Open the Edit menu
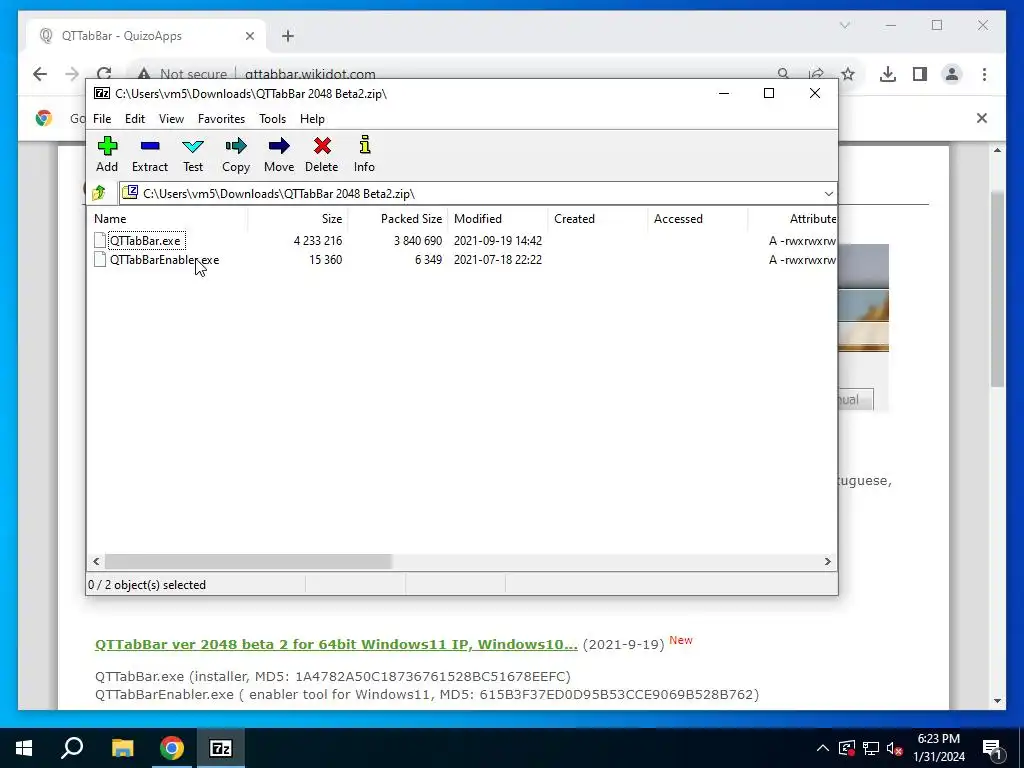This screenshot has height=768, width=1024. (135, 119)
